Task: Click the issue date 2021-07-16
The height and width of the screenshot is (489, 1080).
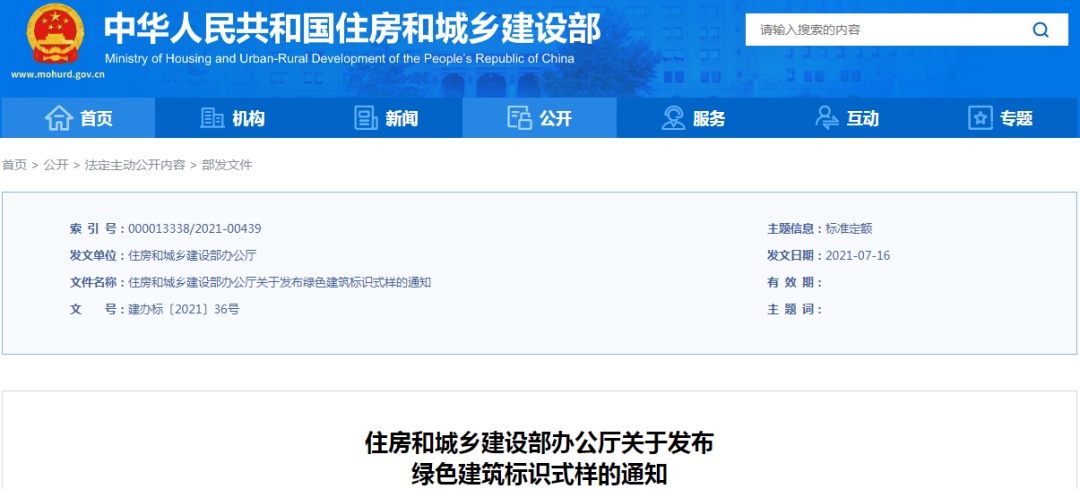Action: tap(858, 256)
